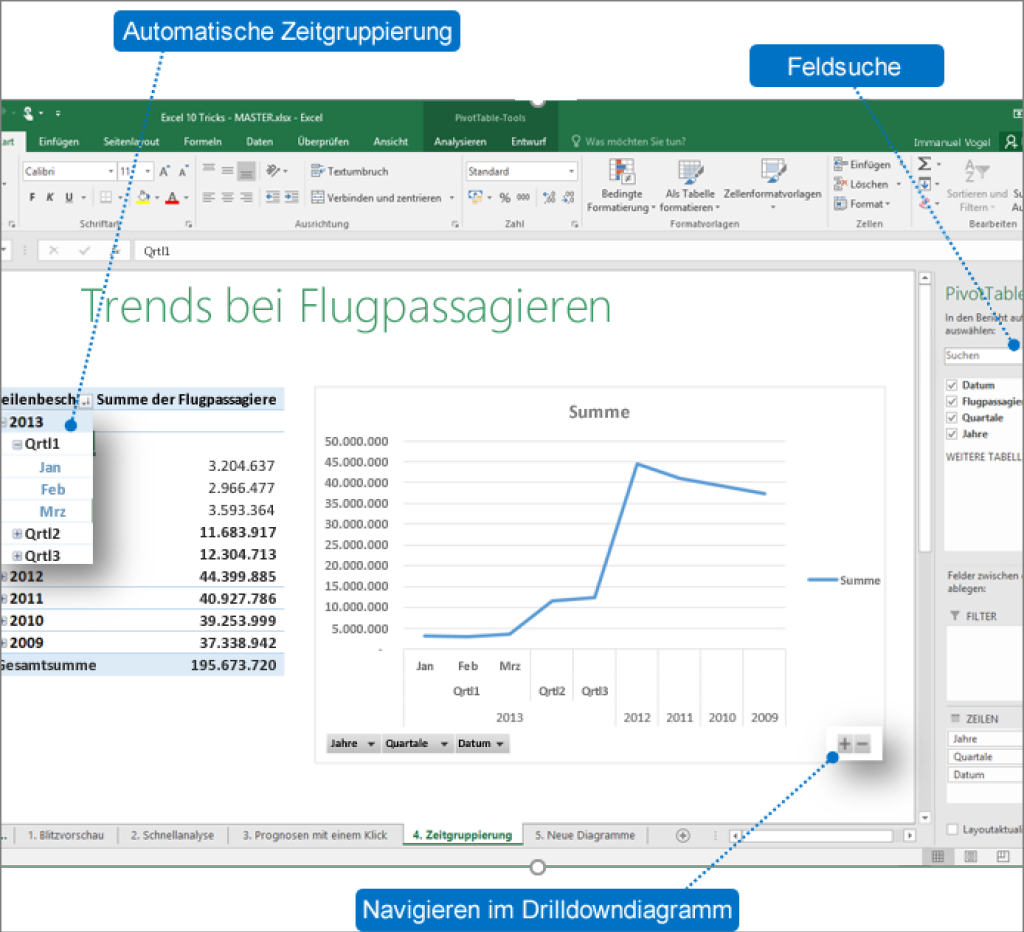
Task: Open the Calibri font name dropdown
Action: click(x=110, y=171)
